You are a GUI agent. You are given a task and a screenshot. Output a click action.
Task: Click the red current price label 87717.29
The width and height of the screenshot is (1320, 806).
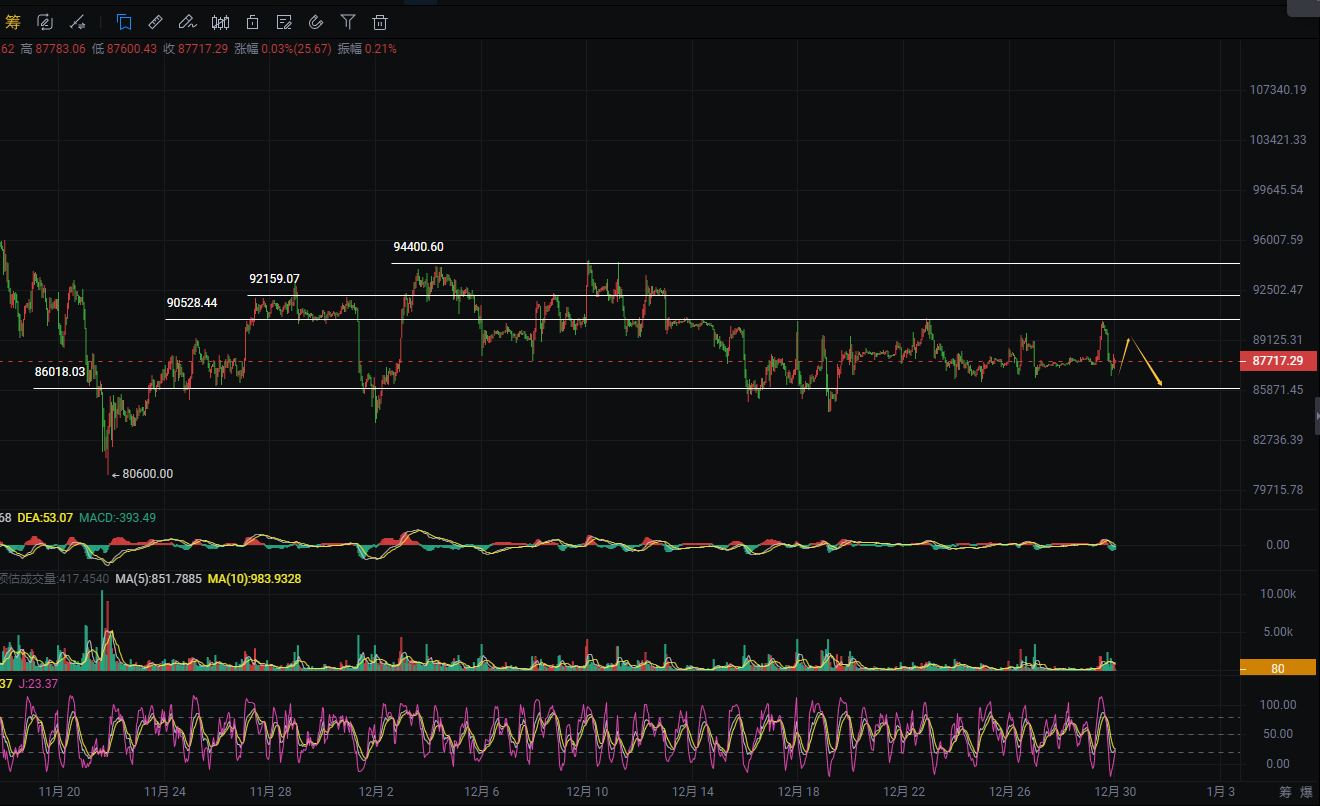pyautogui.click(x=1277, y=361)
